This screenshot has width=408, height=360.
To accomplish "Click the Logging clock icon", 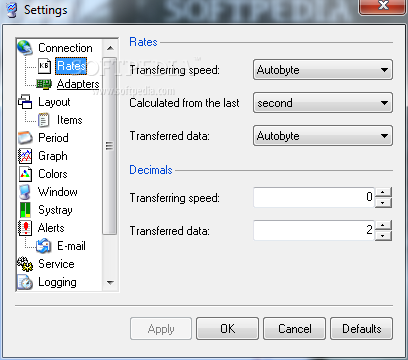I will tap(25, 282).
